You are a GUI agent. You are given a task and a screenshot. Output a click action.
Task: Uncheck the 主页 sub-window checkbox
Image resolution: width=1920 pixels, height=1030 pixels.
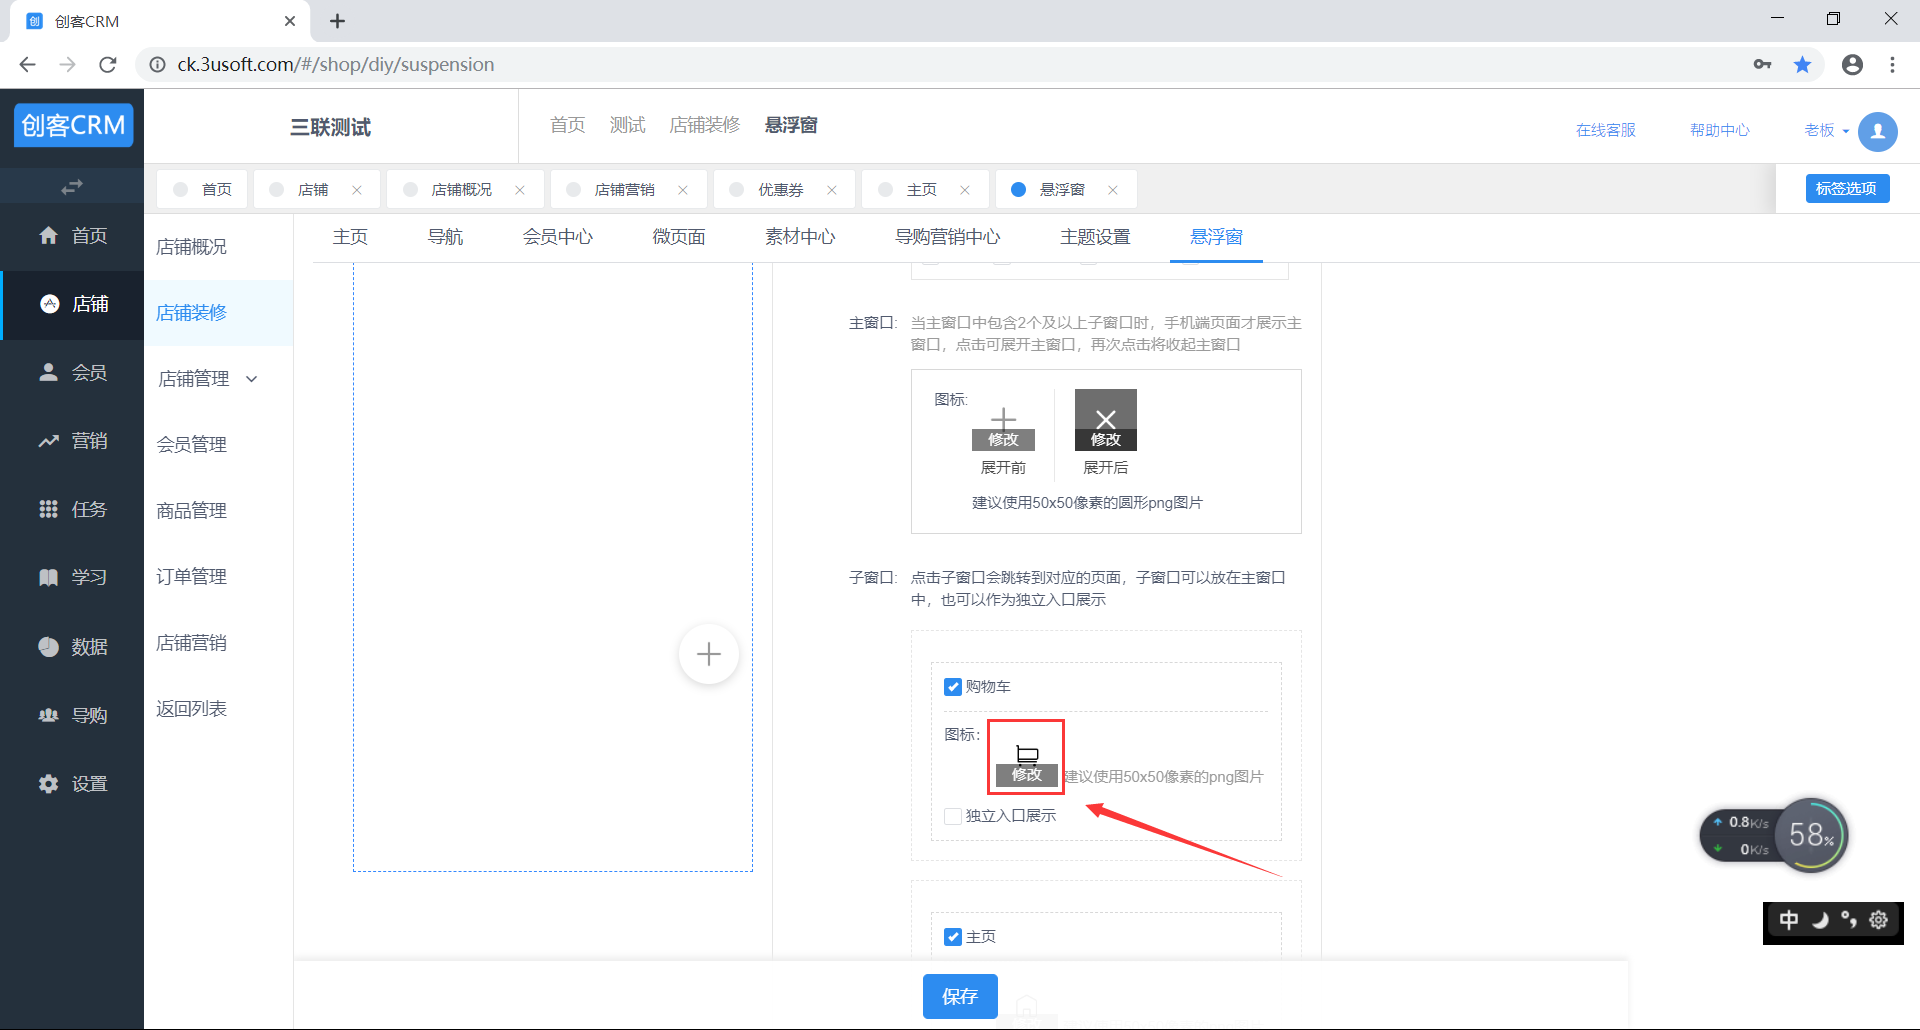[x=953, y=937]
